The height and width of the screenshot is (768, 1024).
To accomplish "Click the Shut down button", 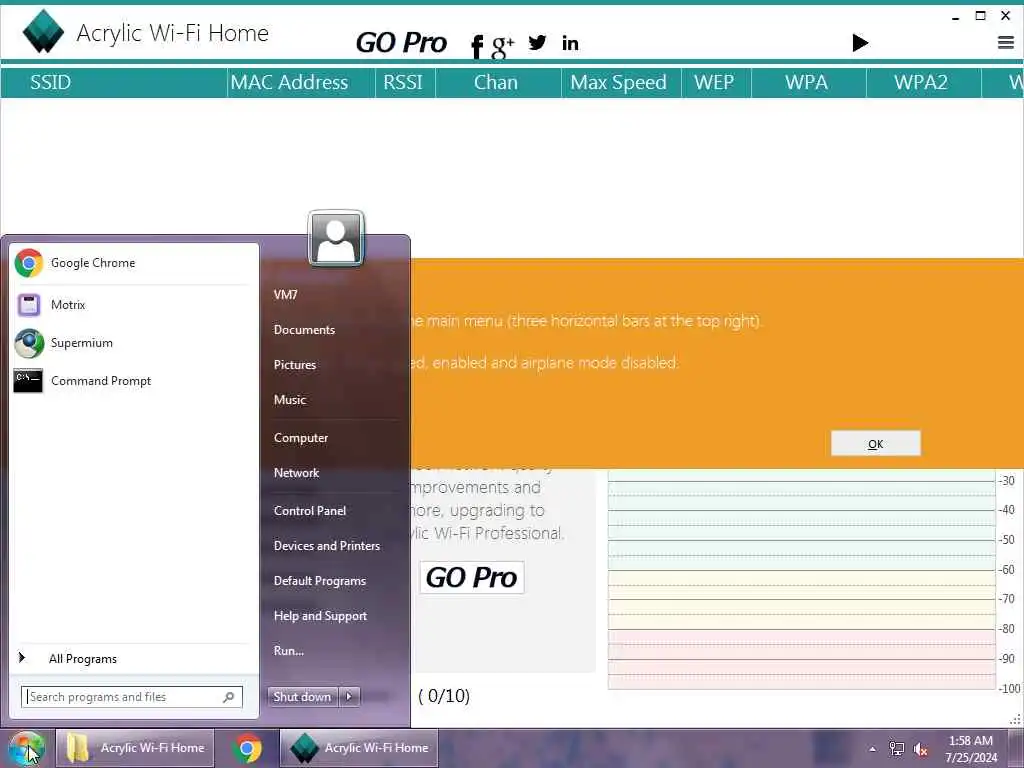I will pyautogui.click(x=302, y=697).
